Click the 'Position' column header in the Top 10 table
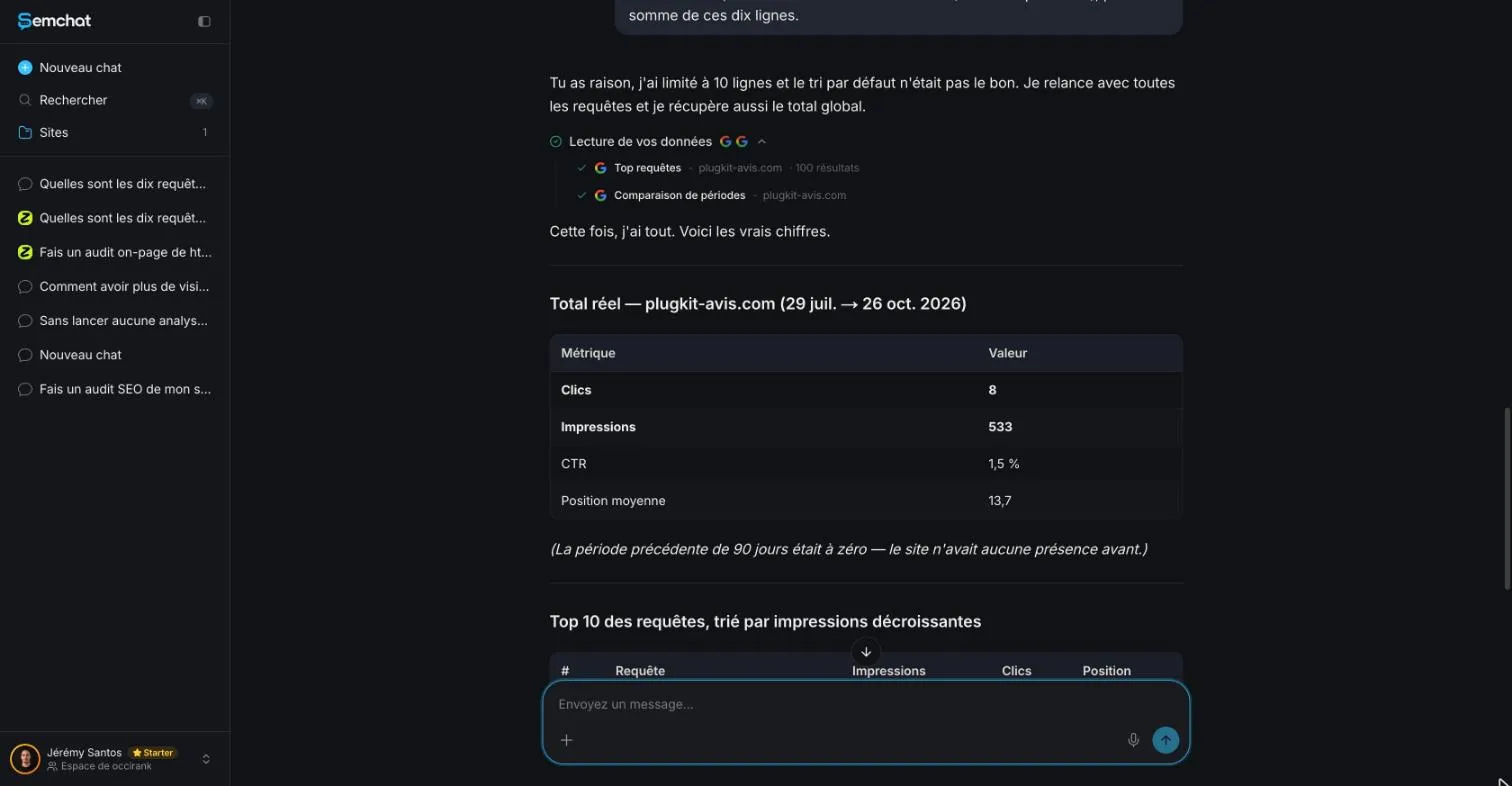1512x786 pixels. [x=1107, y=671]
